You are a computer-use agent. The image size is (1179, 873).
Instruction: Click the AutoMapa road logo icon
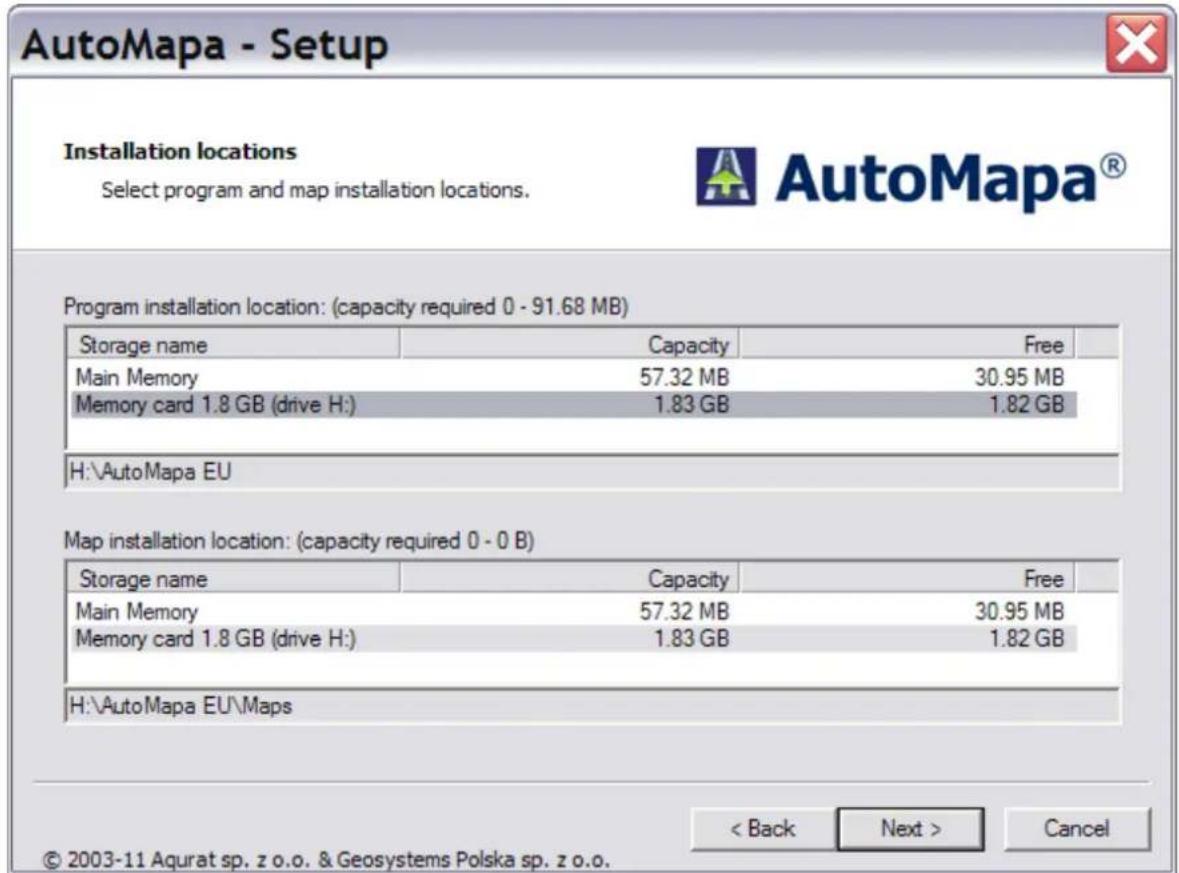(726, 177)
